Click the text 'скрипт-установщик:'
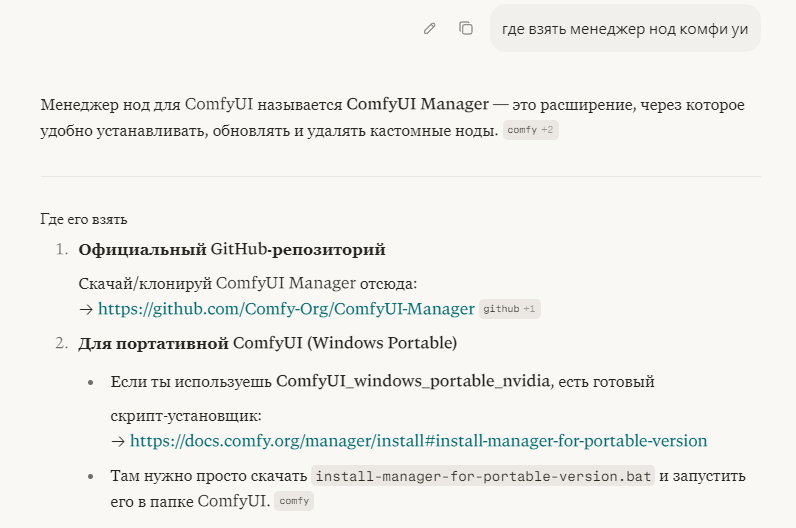Viewport: 796px width, 528px height. point(186,416)
